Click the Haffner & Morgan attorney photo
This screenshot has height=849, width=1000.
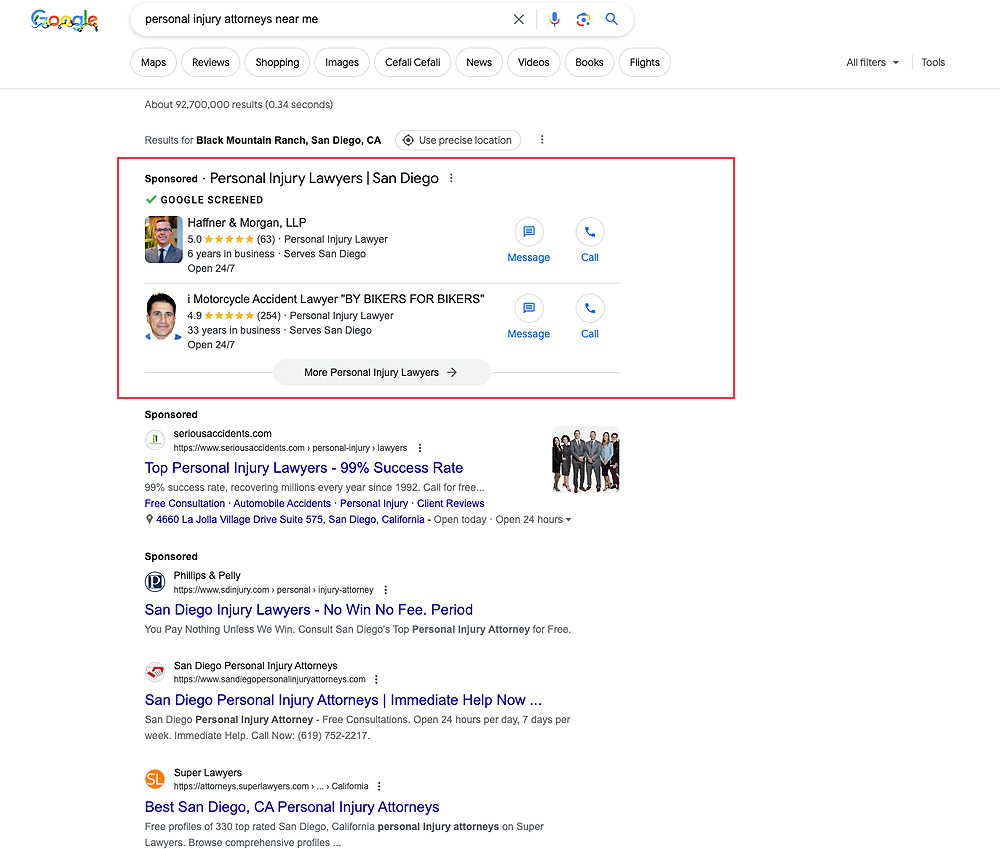[164, 240]
